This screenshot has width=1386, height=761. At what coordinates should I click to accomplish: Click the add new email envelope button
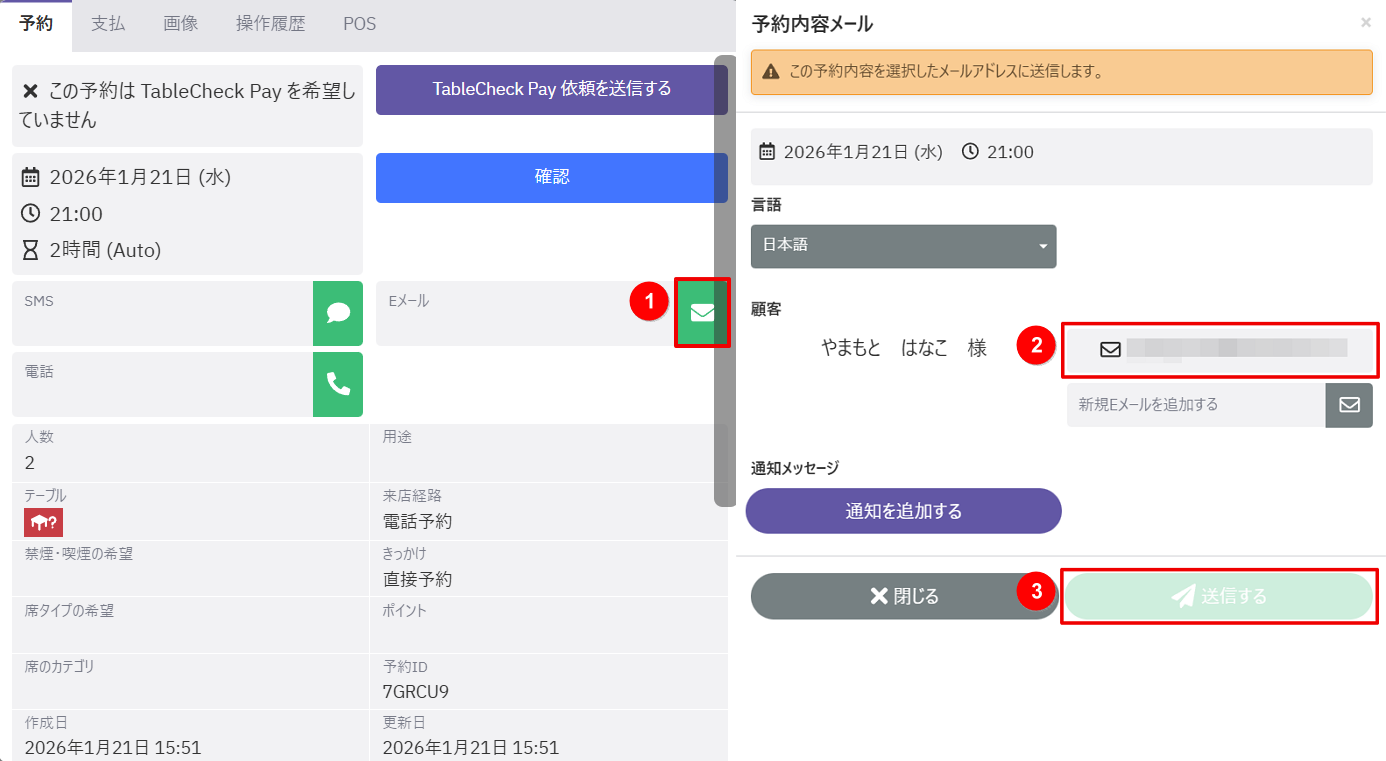pos(1349,405)
